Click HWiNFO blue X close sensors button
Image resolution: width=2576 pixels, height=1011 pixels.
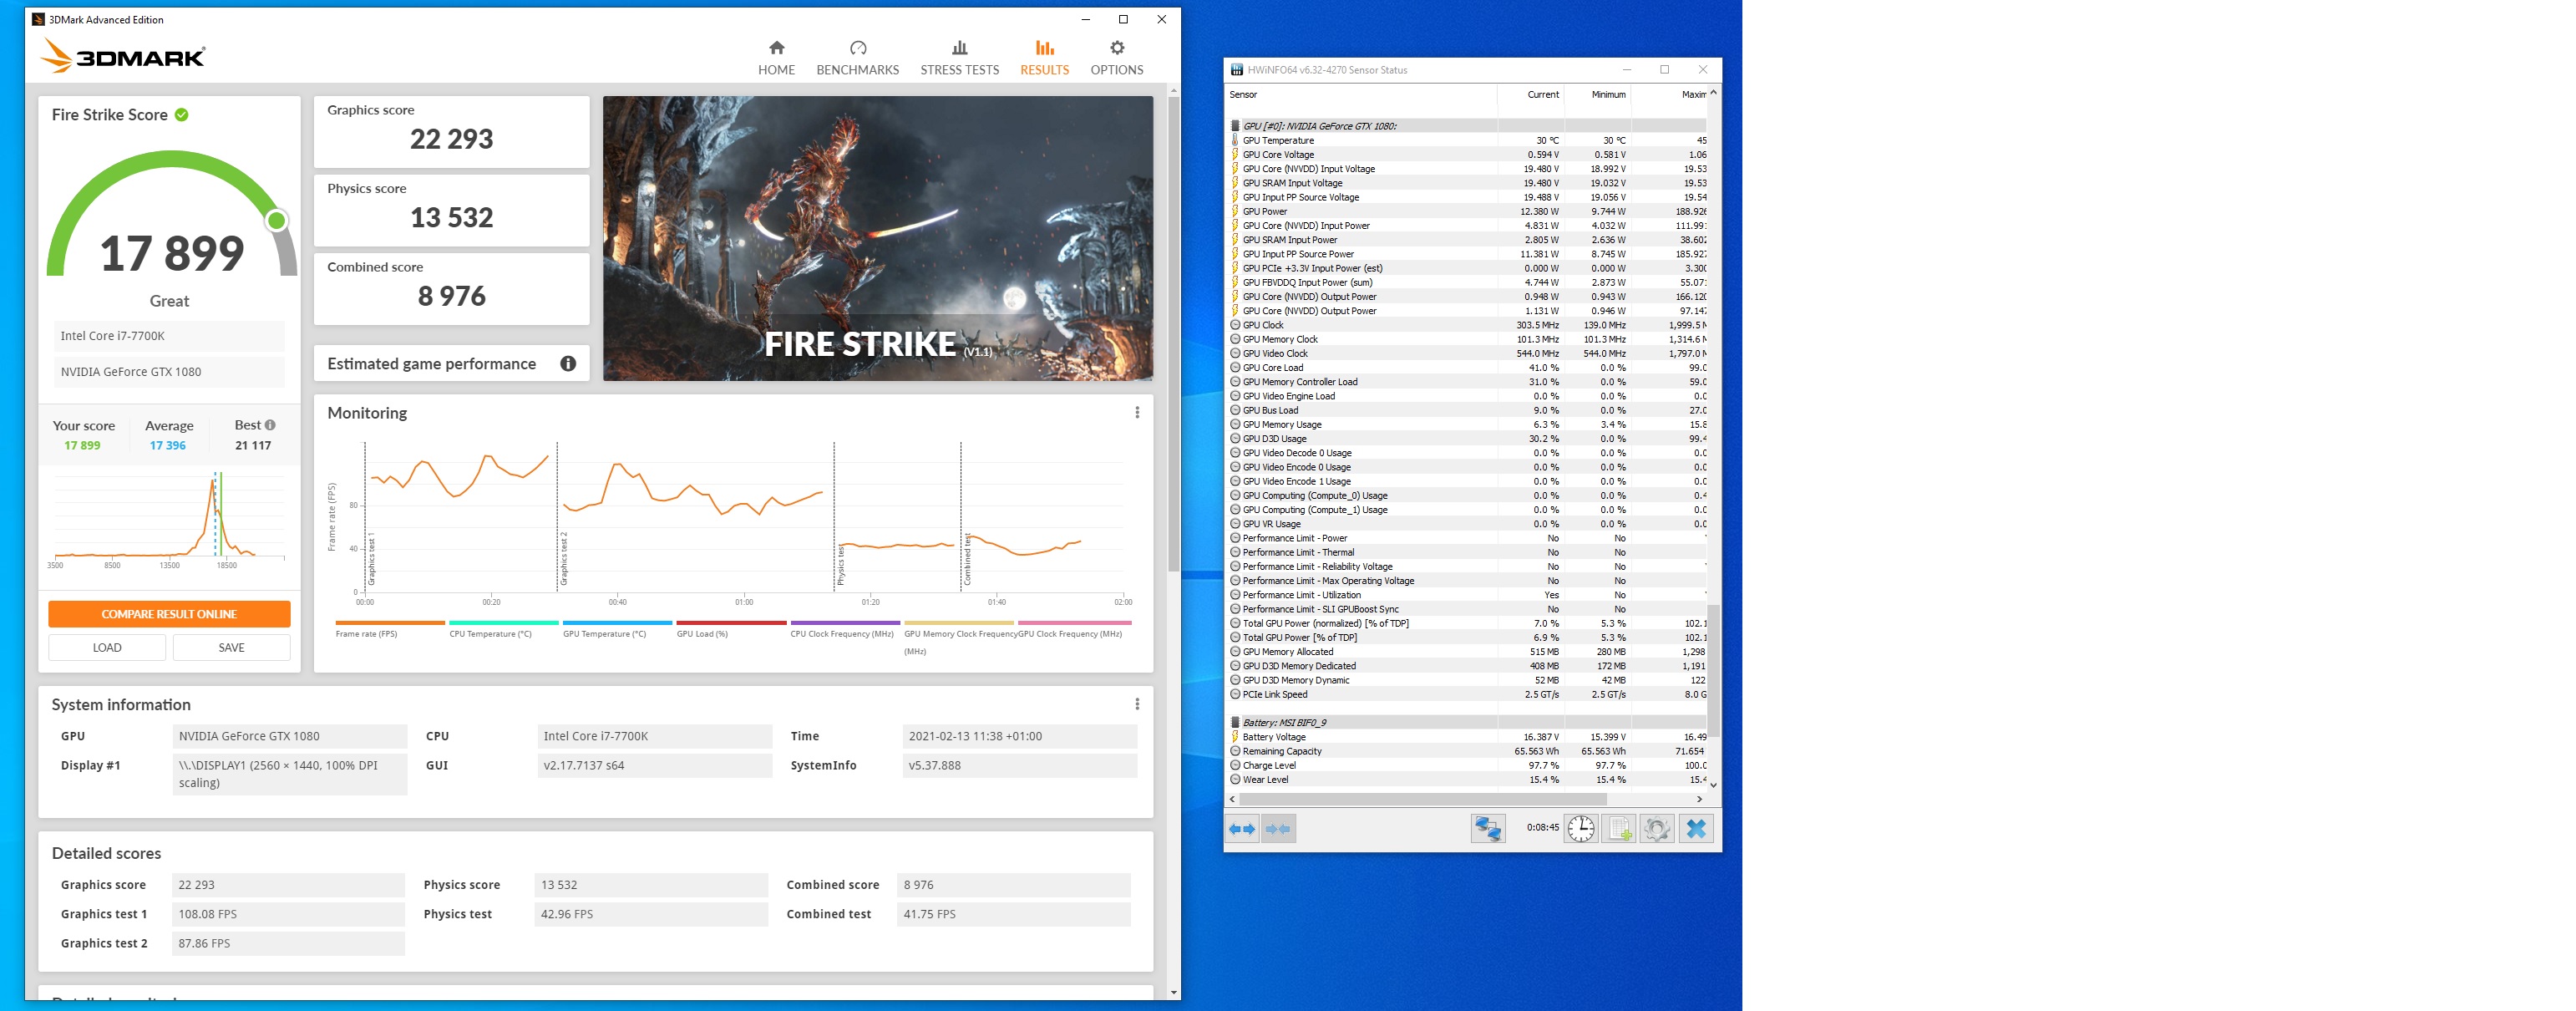1696,829
